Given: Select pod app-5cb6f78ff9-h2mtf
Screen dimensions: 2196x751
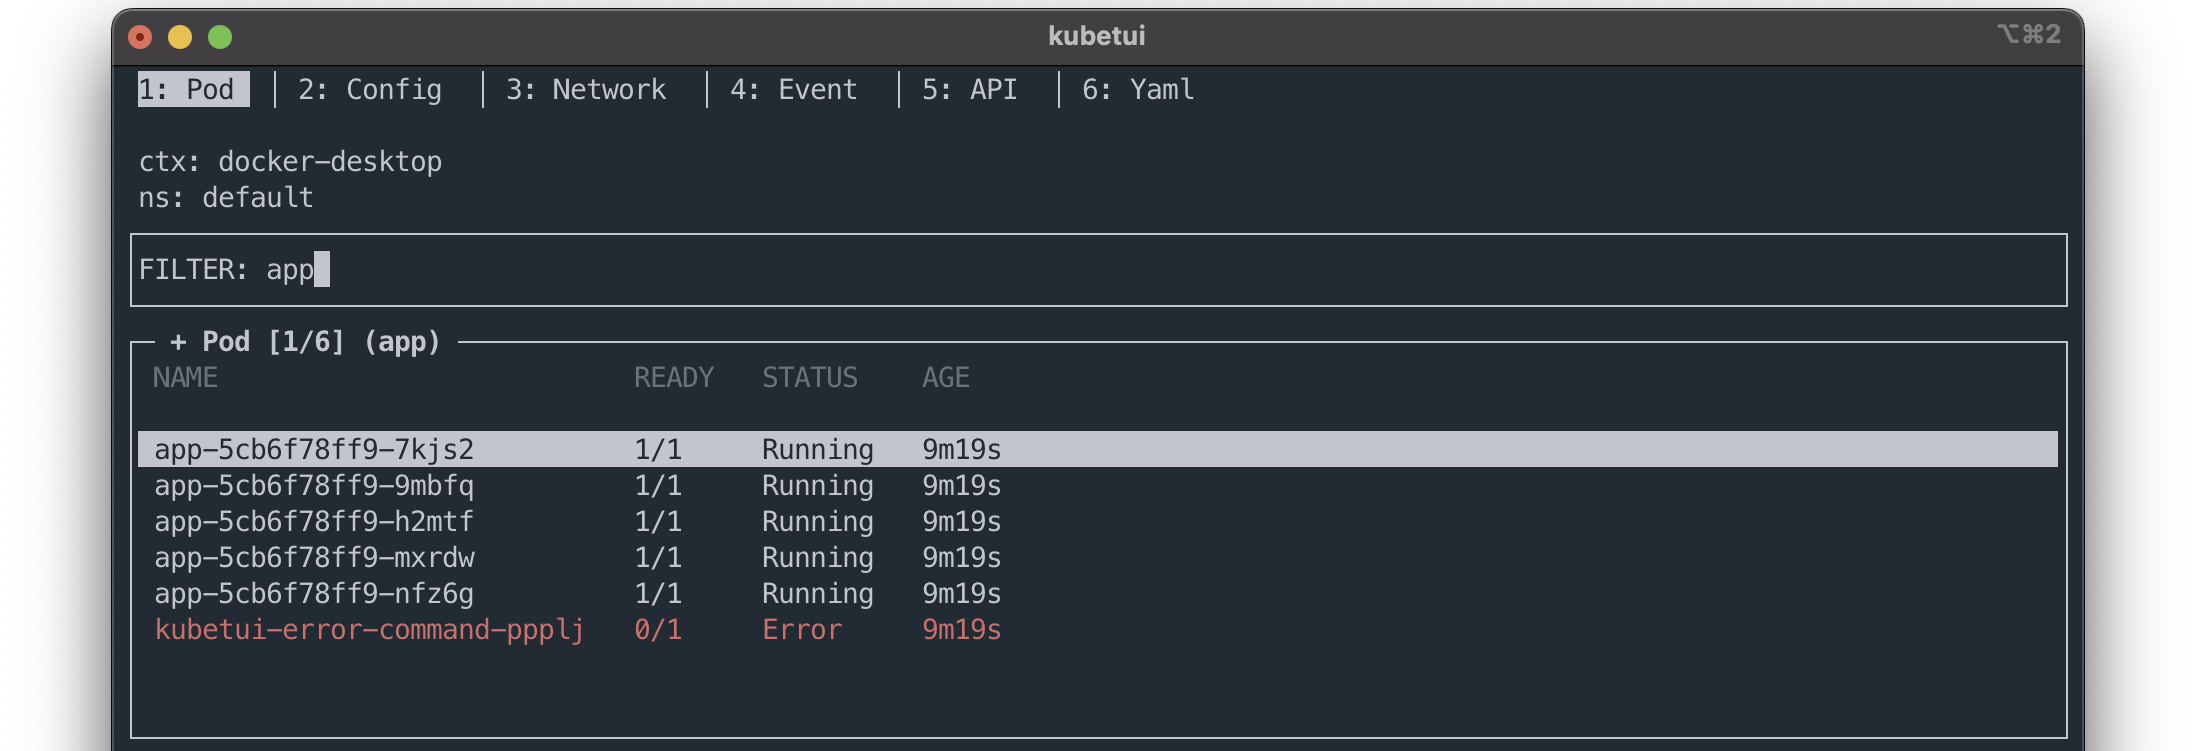Looking at the screenshot, I should point(1098,521).
